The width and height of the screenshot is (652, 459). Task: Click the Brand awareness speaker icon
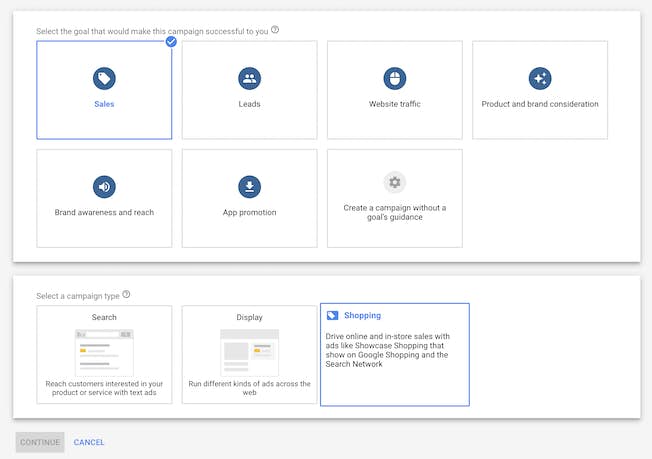click(104, 187)
